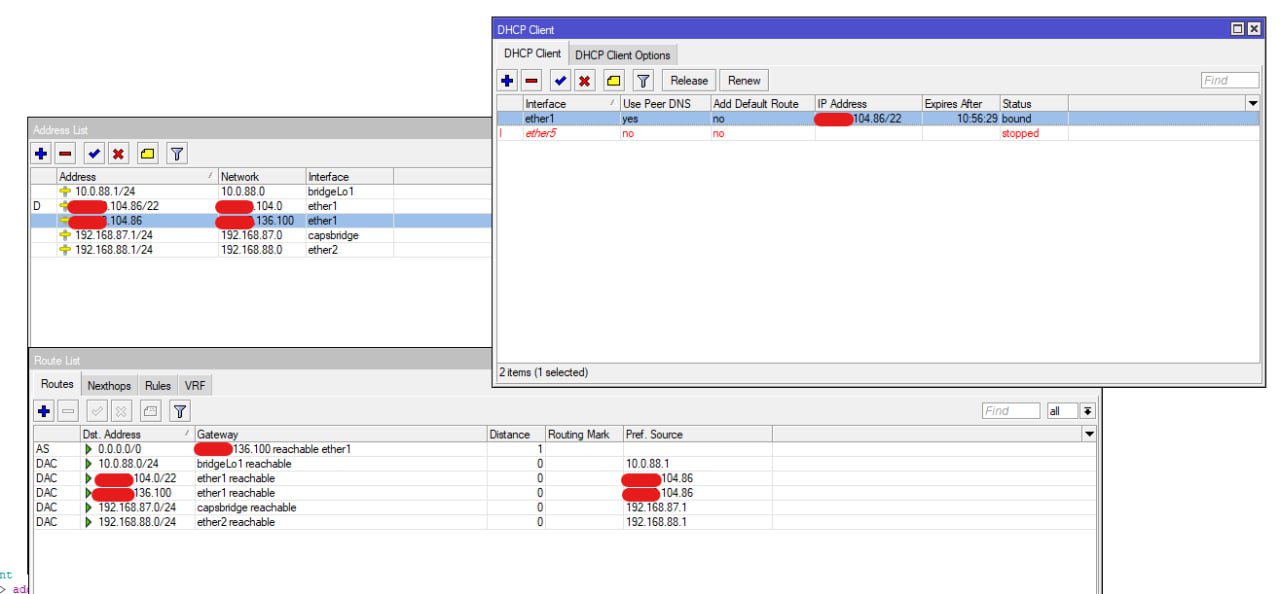Select route 192.168.88.0/24 row
The width and height of the screenshot is (1280, 594).
(x=565, y=522)
